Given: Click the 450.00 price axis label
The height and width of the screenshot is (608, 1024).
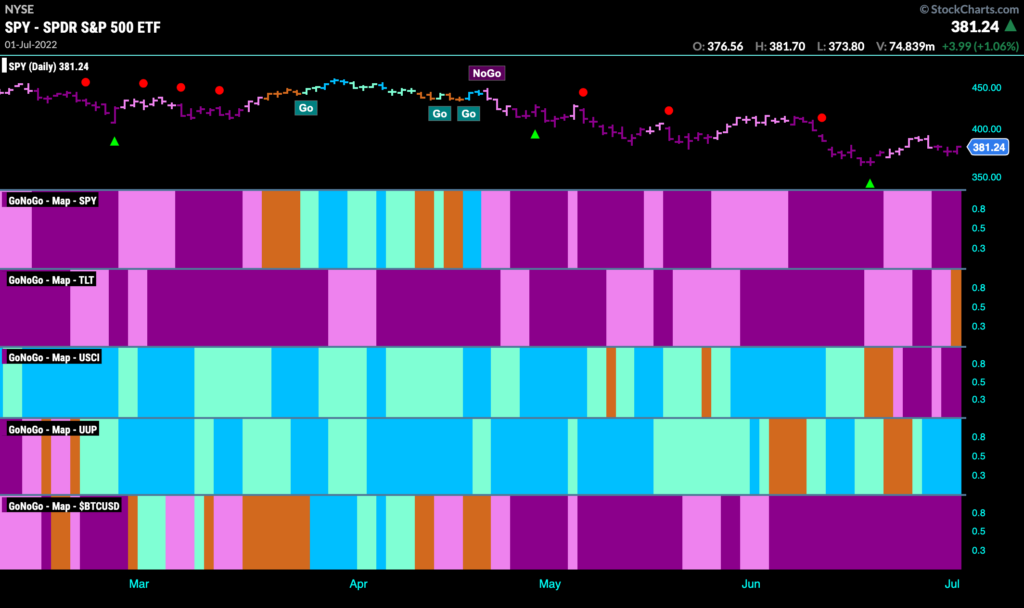Looking at the screenshot, I should pos(986,88).
